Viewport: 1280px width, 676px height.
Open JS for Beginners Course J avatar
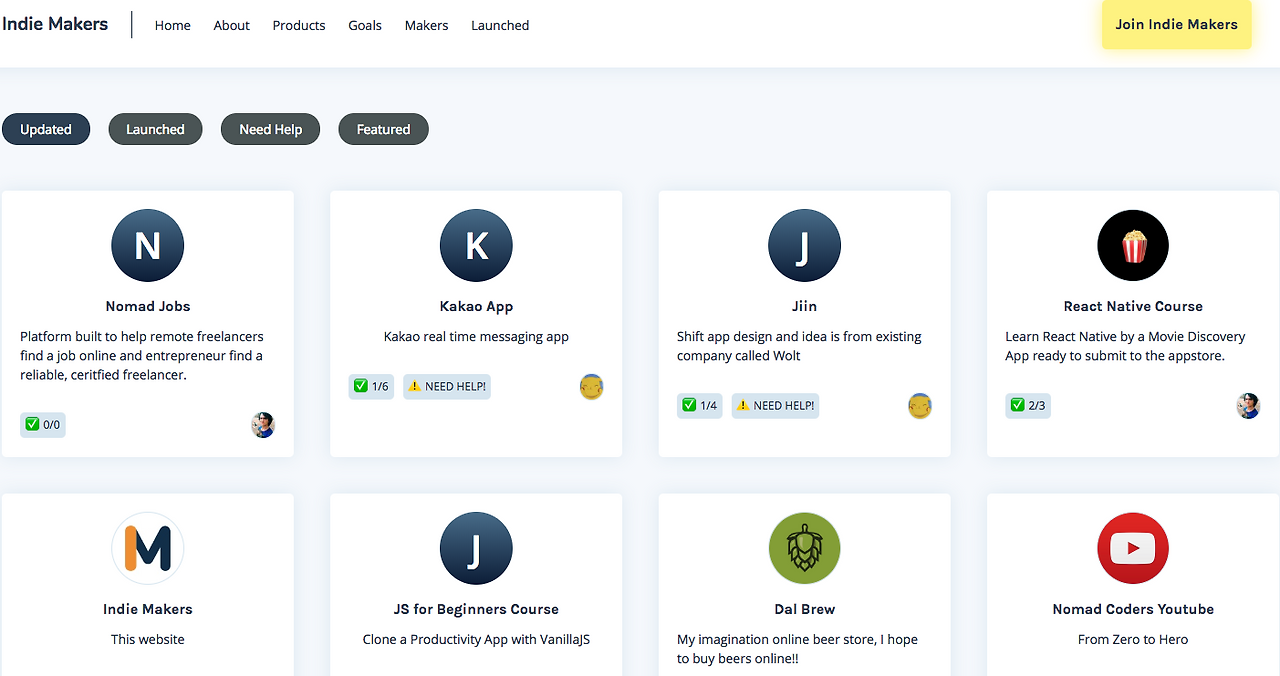476,548
